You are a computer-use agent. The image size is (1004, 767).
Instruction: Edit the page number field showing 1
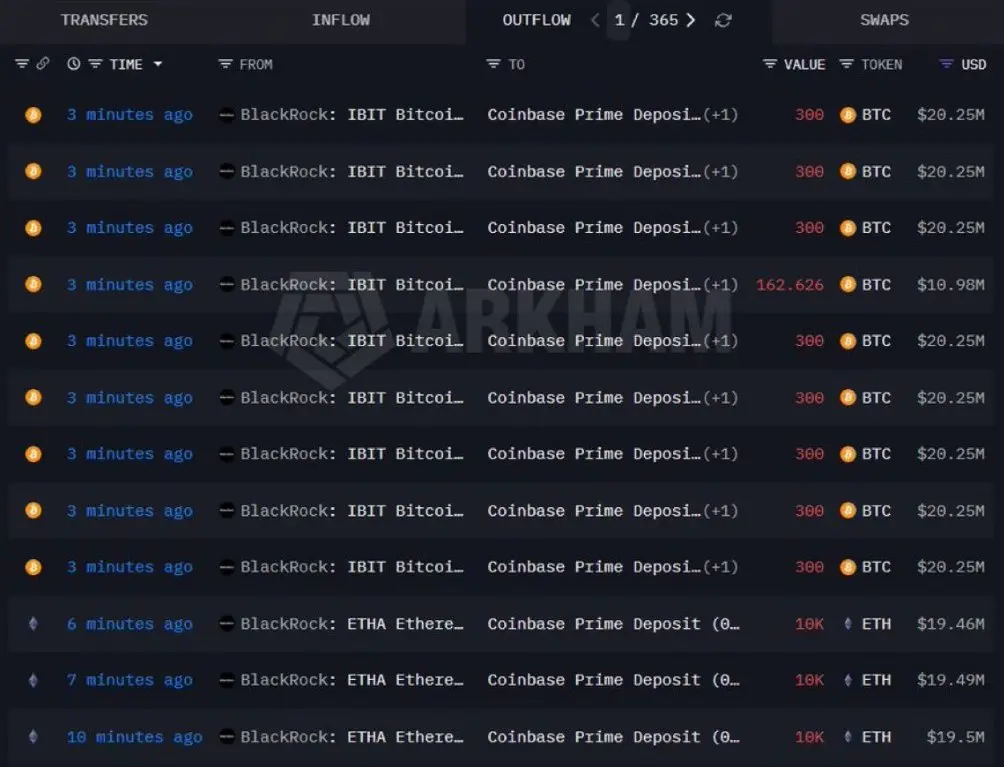click(x=619, y=20)
